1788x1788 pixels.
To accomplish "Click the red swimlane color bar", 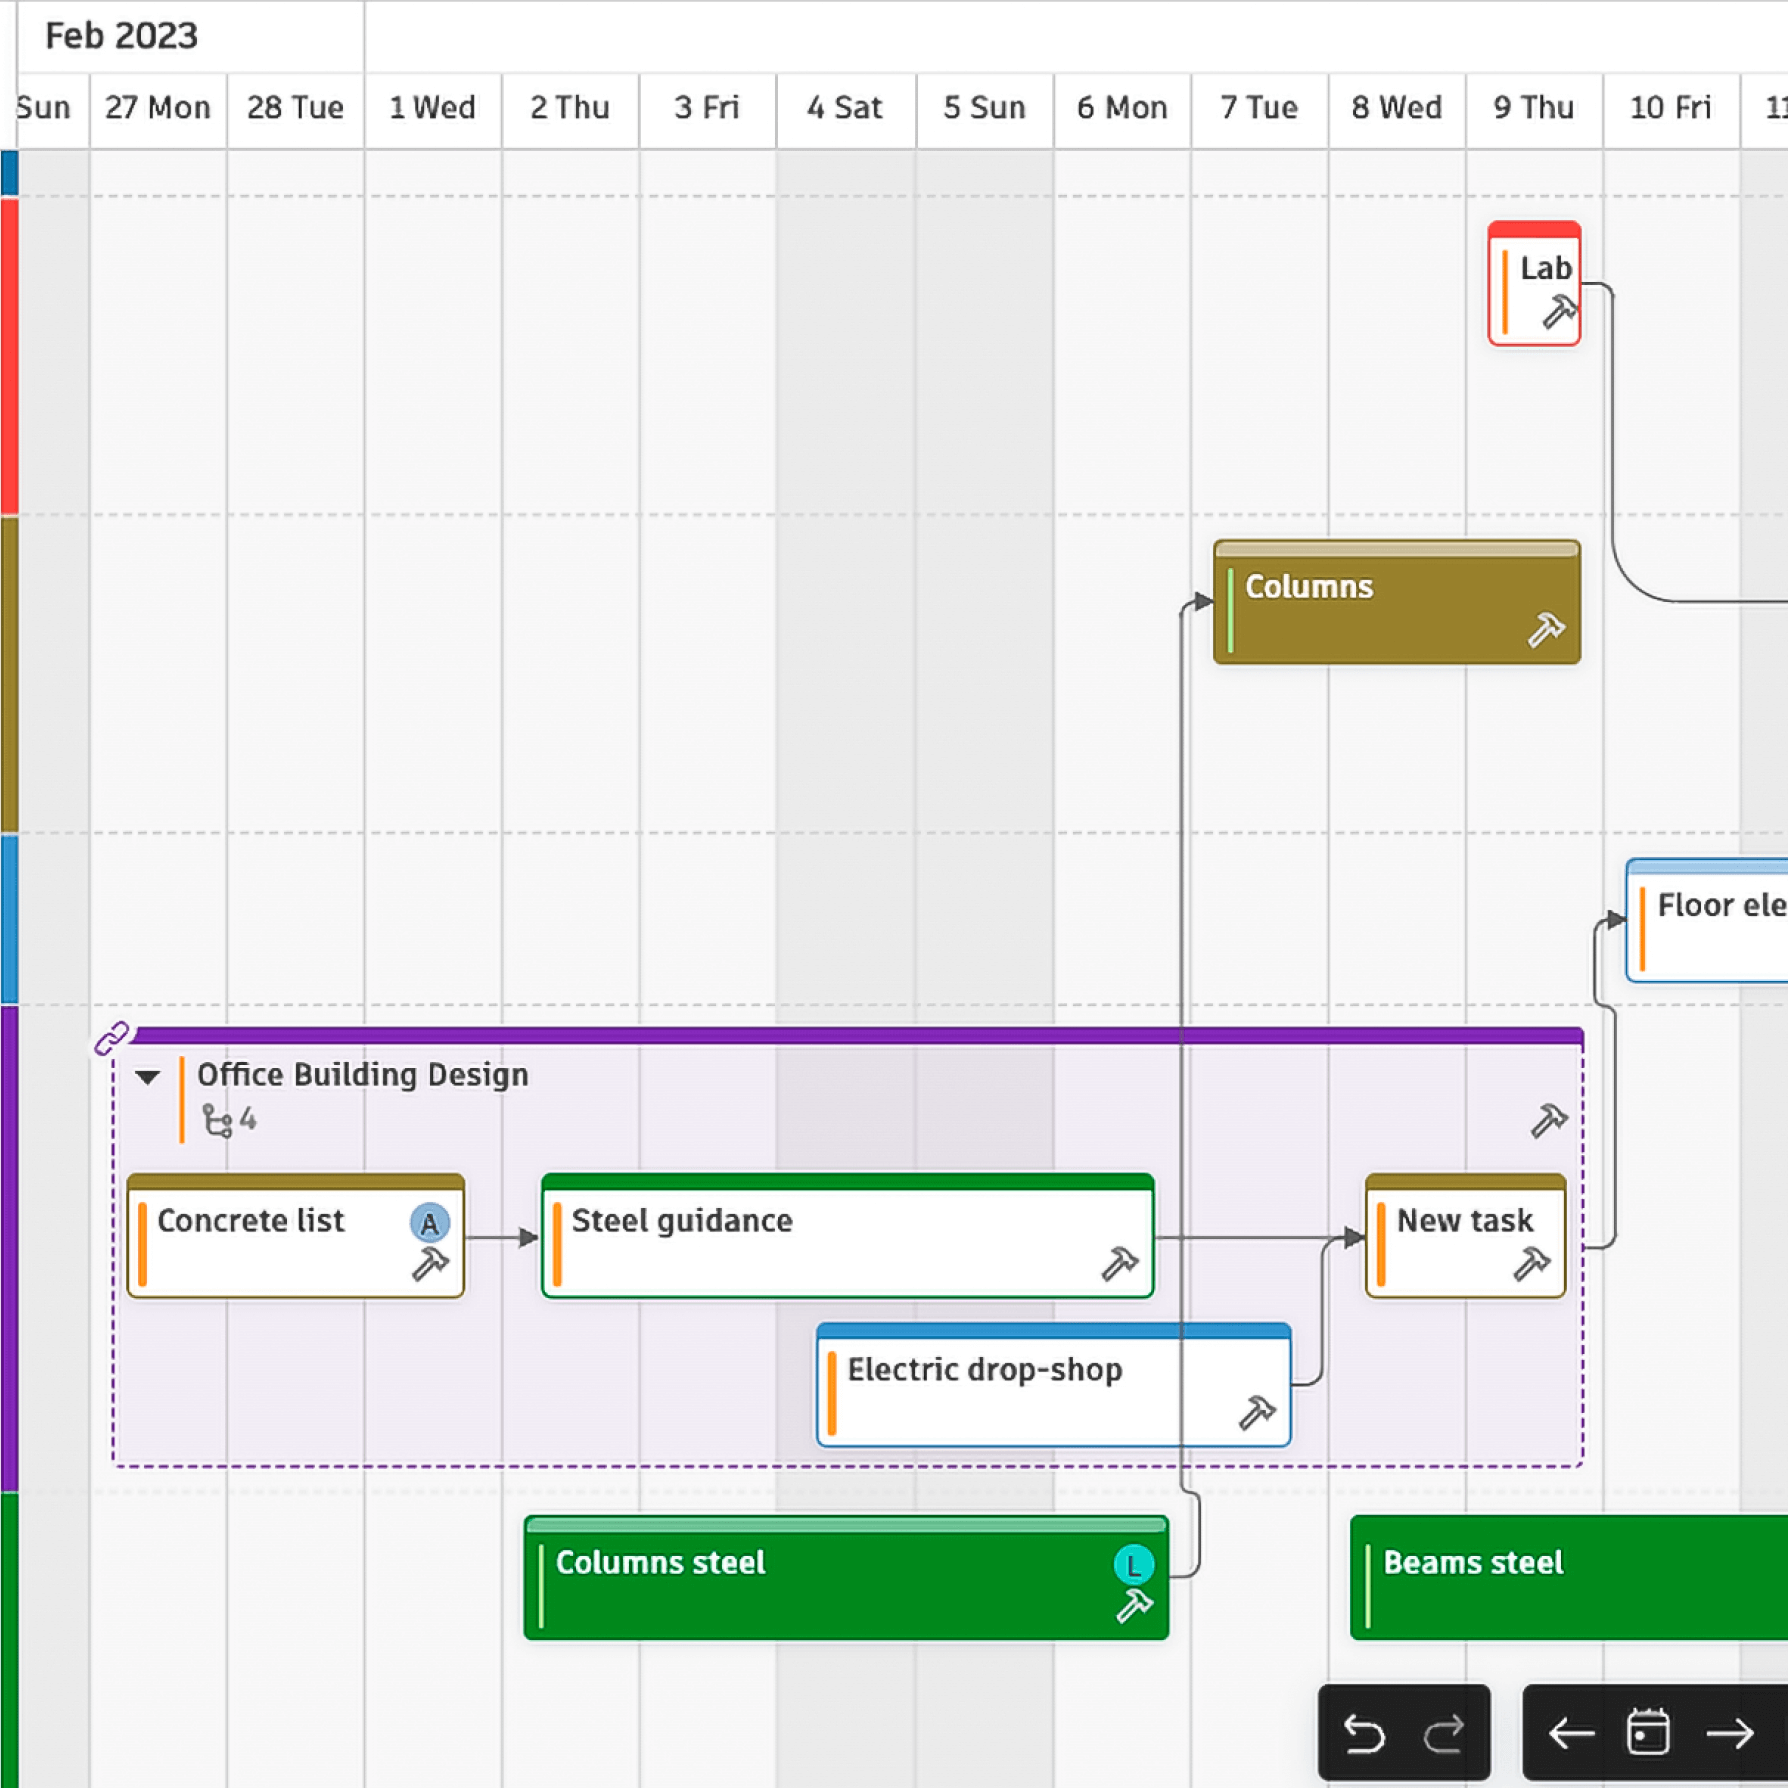I will [9, 355].
